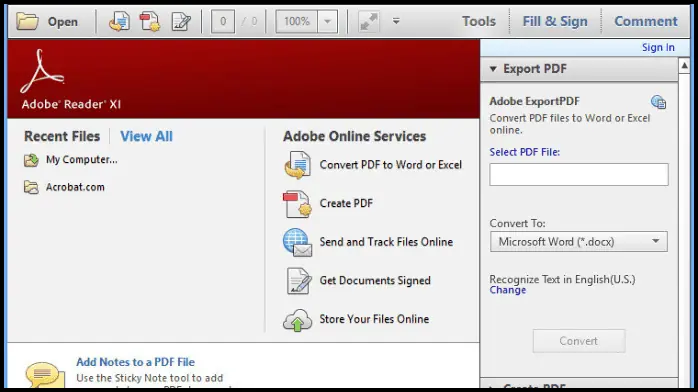
Task: Collapse the Export PDF section
Action: [x=493, y=69]
